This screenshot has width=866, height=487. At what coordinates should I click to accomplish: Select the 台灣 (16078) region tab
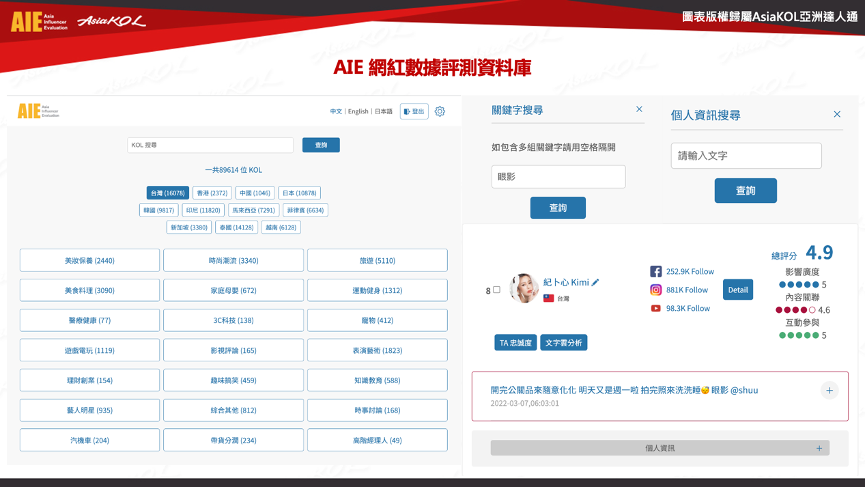point(168,193)
